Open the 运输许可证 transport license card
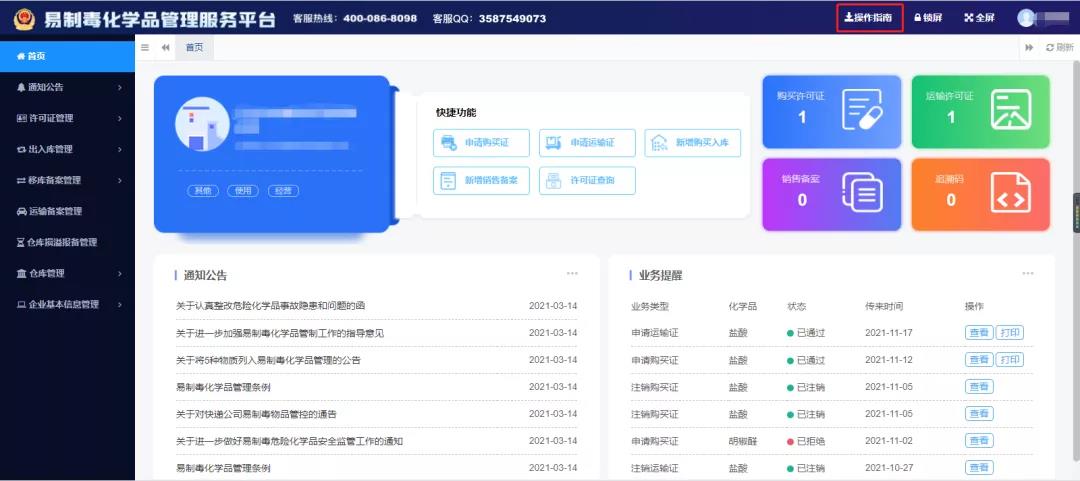The width and height of the screenshot is (1080, 481). click(969, 111)
